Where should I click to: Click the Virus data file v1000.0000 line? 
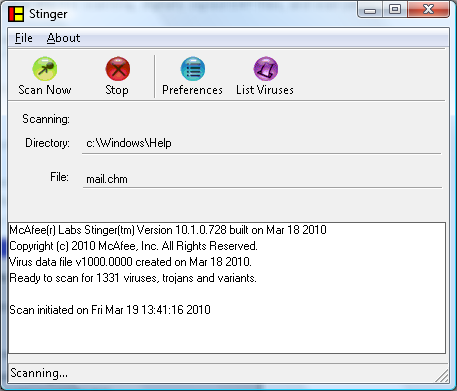tap(130, 262)
